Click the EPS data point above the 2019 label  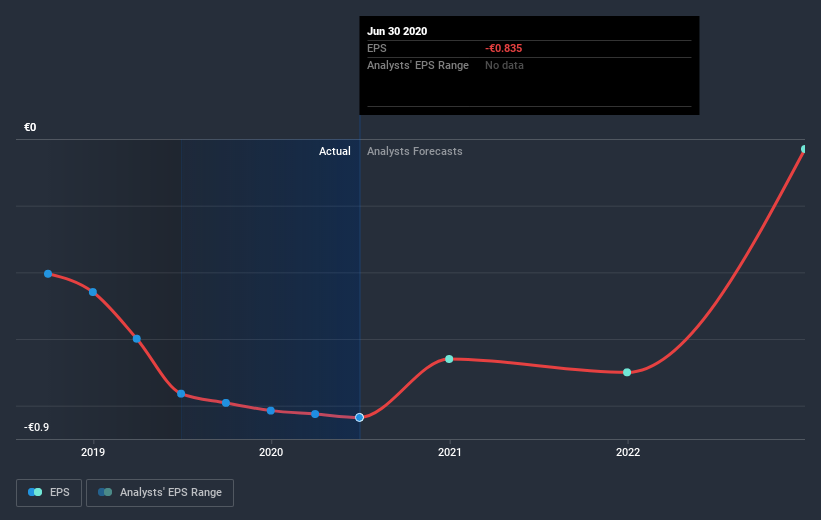pyautogui.click(x=93, y=292)
